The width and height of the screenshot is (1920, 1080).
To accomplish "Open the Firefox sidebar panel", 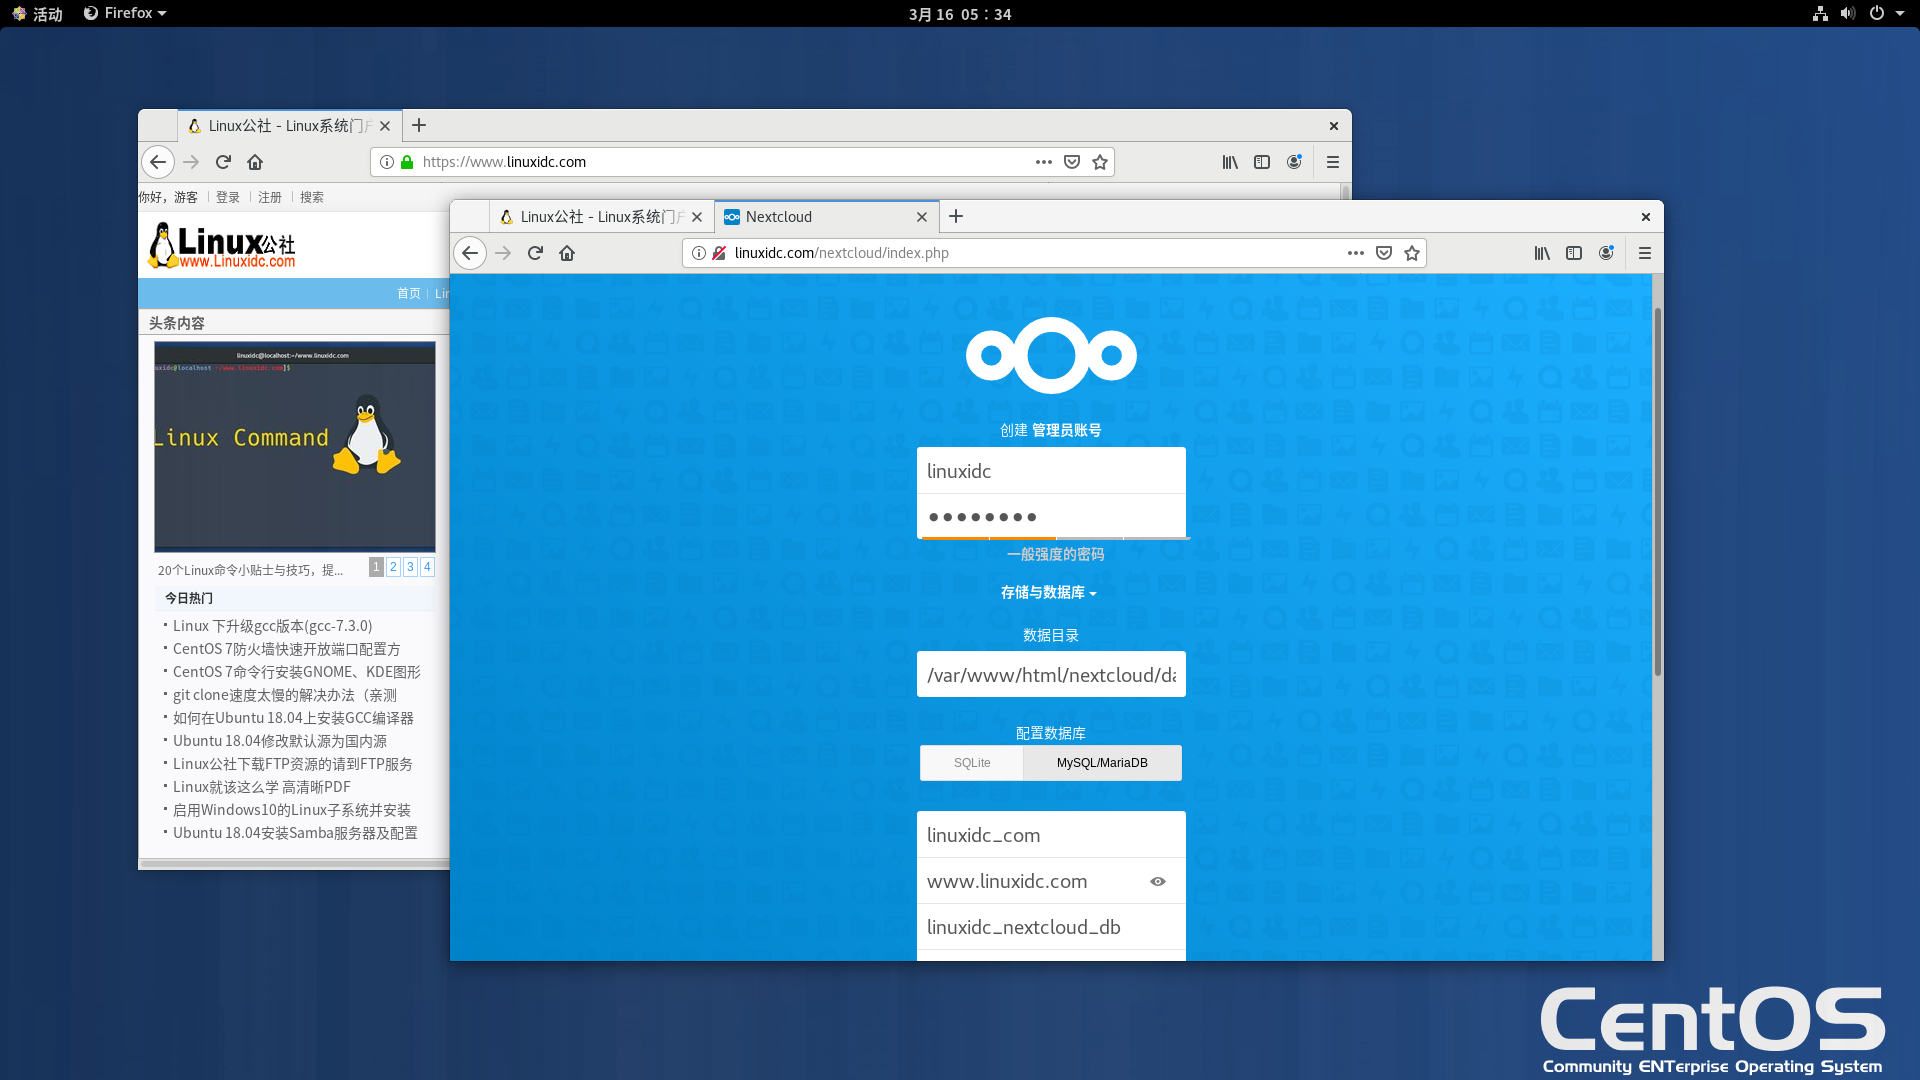I will [1573, 253].
